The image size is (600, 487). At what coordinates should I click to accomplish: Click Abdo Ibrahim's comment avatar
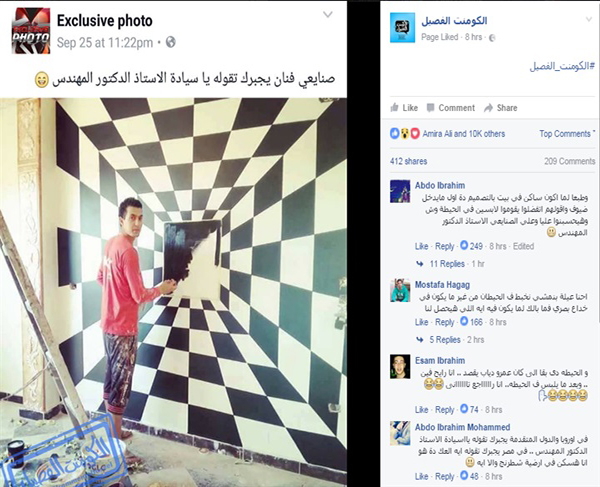tap(400, 191)
